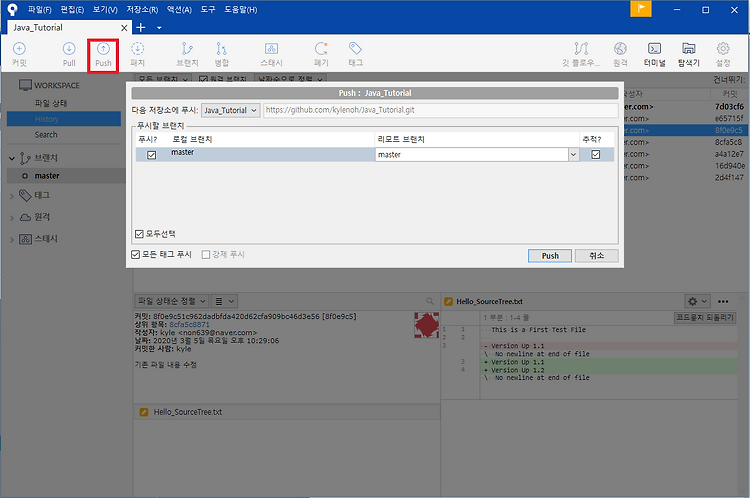Viewport: 750px width, 498px height.
Task: Toggle the track (추적) checkbox for master
Action: [x=596, y=154]
